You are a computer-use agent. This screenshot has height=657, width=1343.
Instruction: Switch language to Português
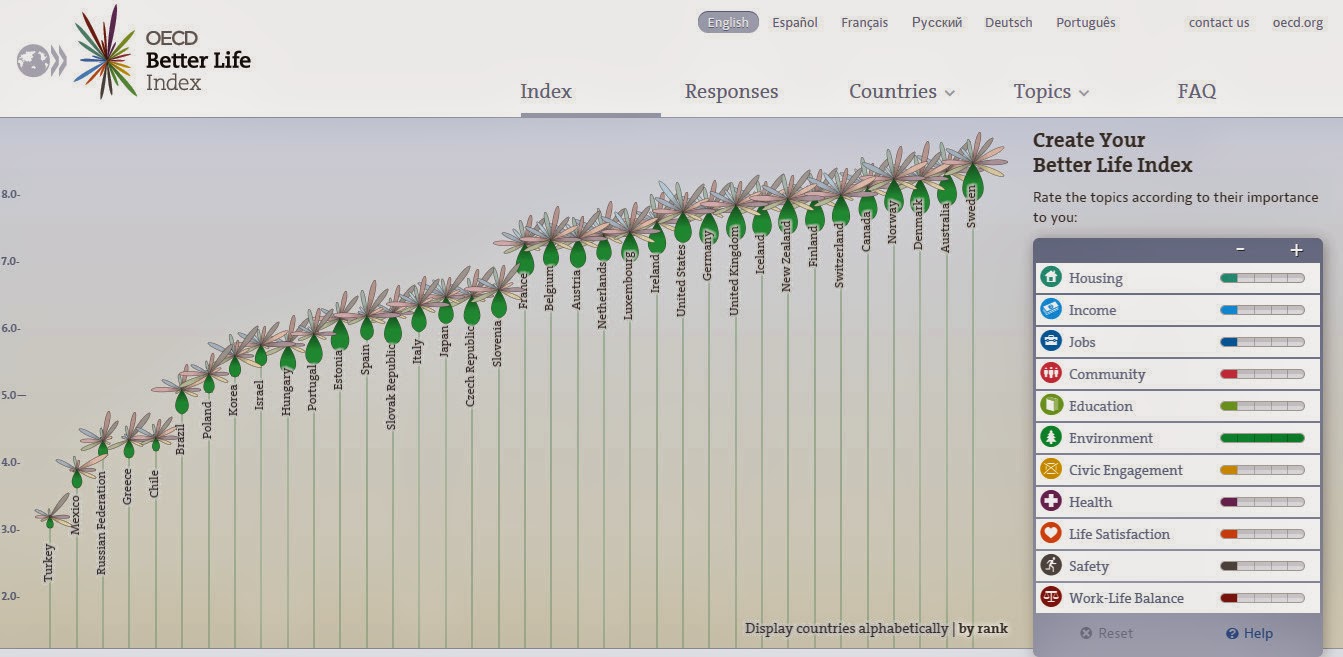[1086, 22]
